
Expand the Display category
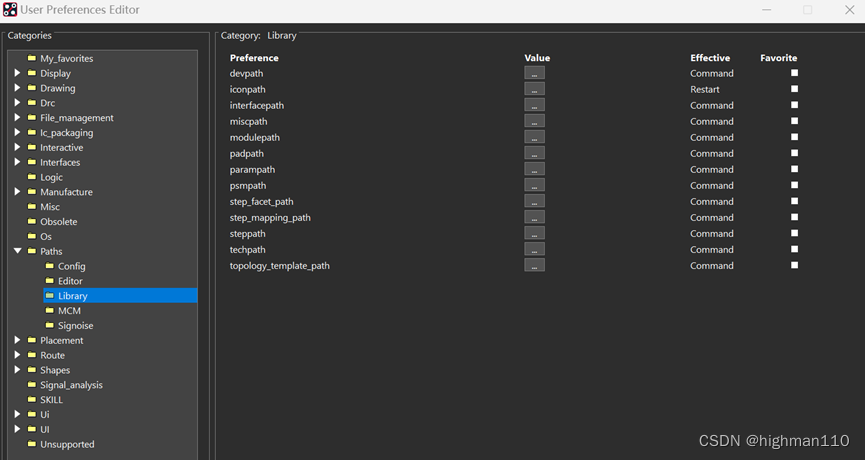tap(17, 73)
